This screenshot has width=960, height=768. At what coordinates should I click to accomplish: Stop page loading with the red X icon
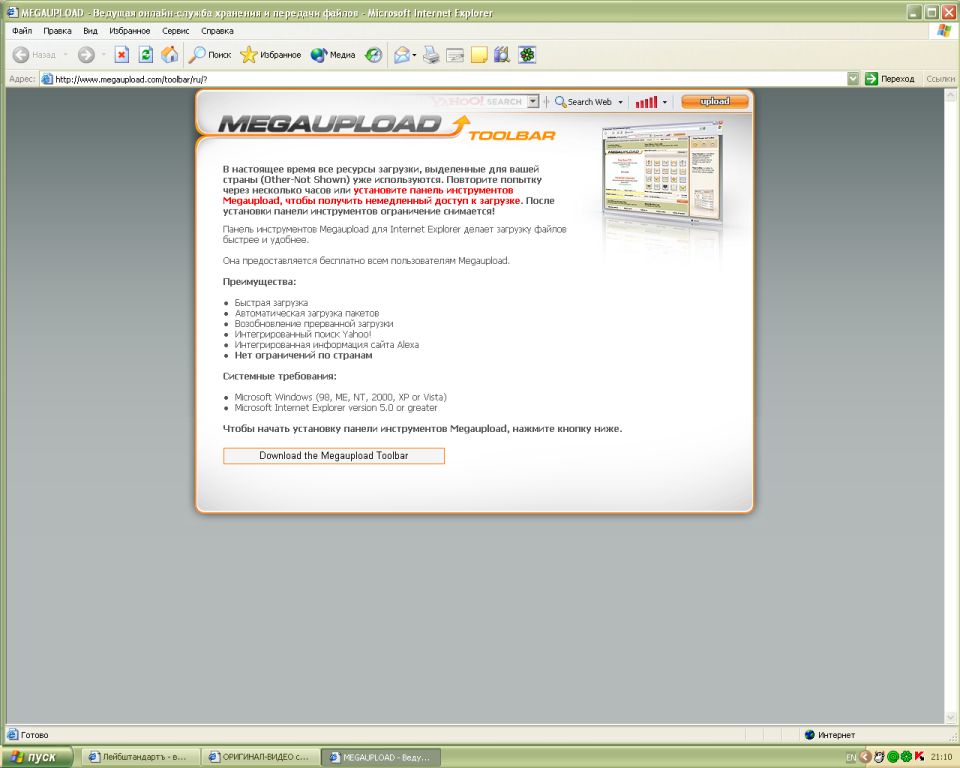tap(122, 55)
